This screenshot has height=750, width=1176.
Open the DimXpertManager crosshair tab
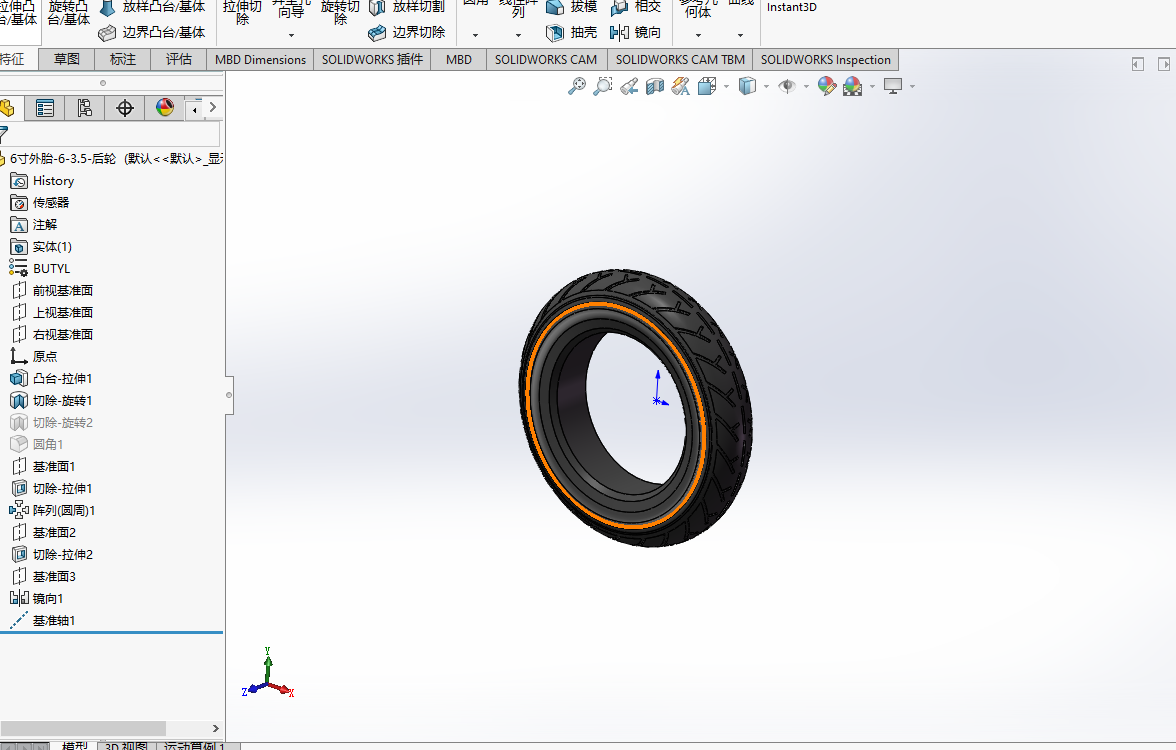(124, 108)
